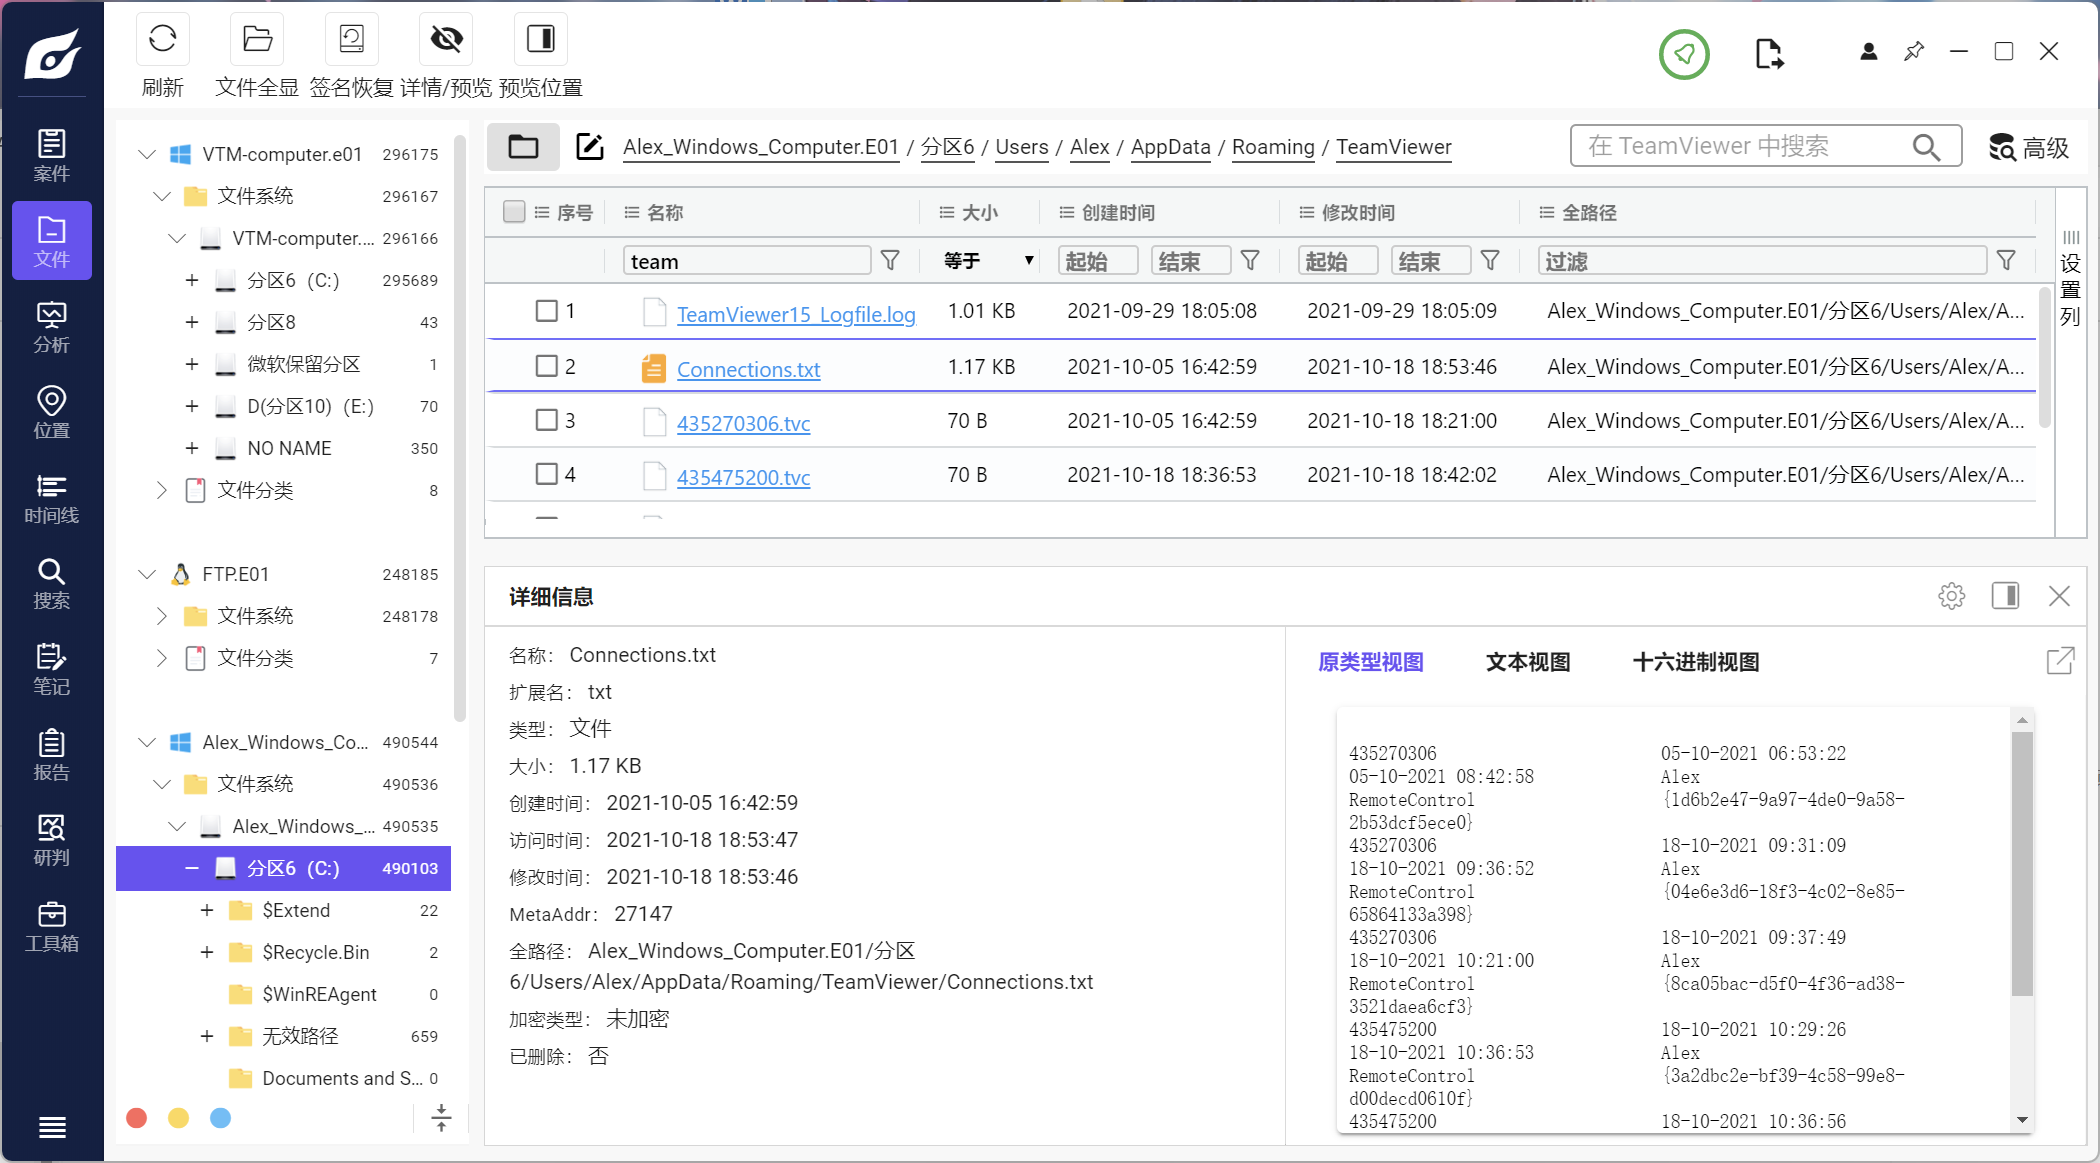Expand the $Extend folder node
The image size is (2100, 1163).
click(x=207, y=910)
